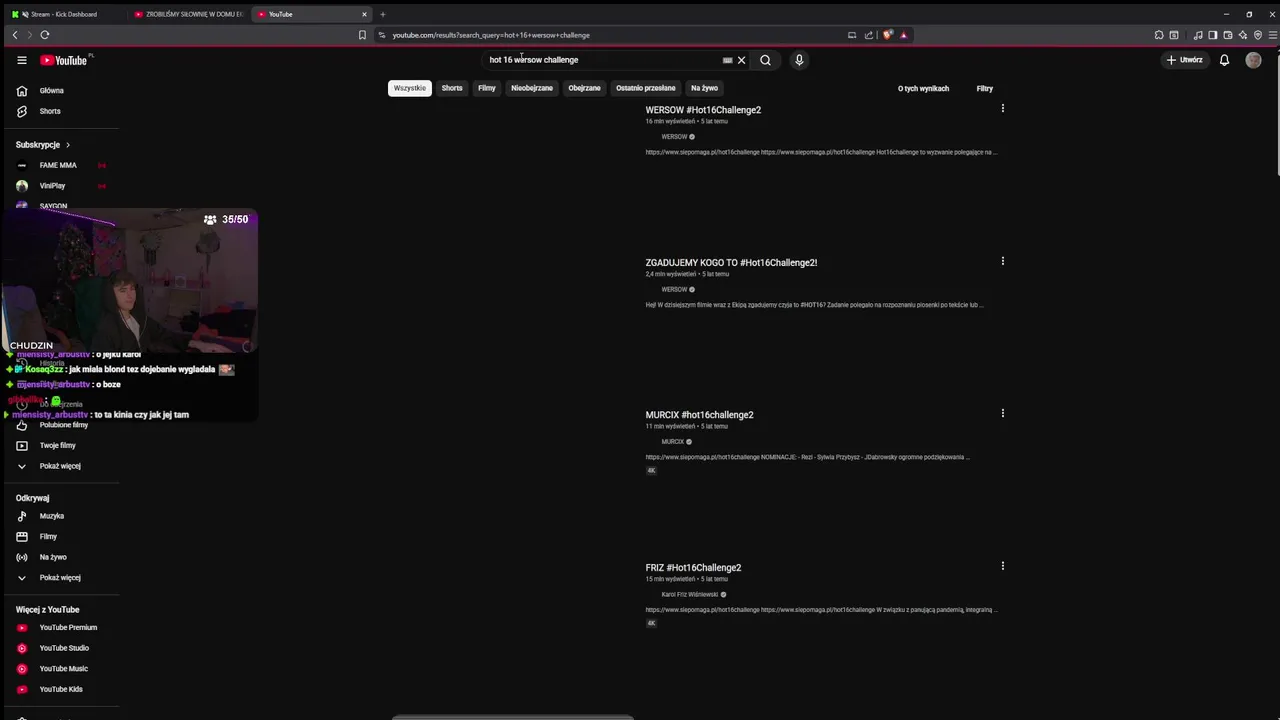Toggle the browser sidebar panel icon

tap(1213, 35)
